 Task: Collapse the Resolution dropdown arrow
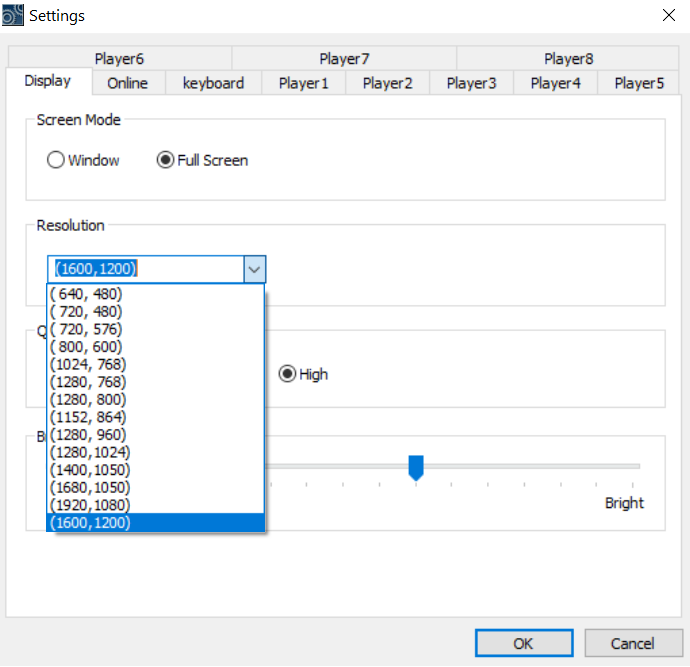[254, 269]
